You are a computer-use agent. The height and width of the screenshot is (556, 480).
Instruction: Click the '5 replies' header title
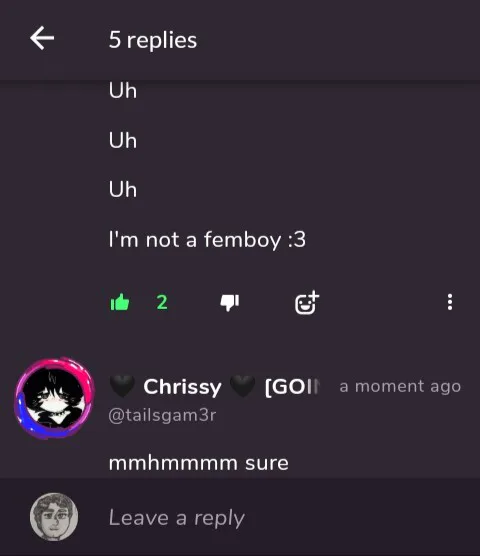(153, 40)
